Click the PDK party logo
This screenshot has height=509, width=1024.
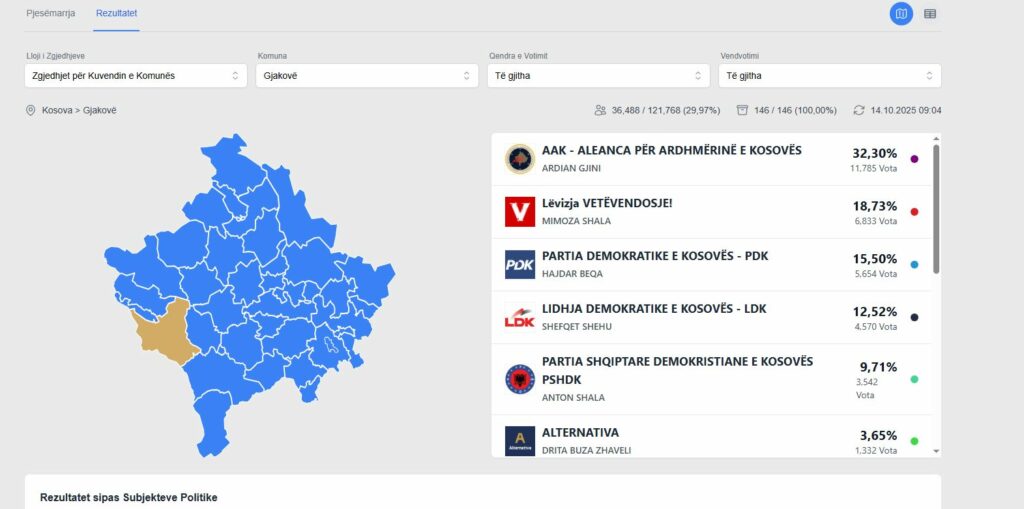pos(520,264)
